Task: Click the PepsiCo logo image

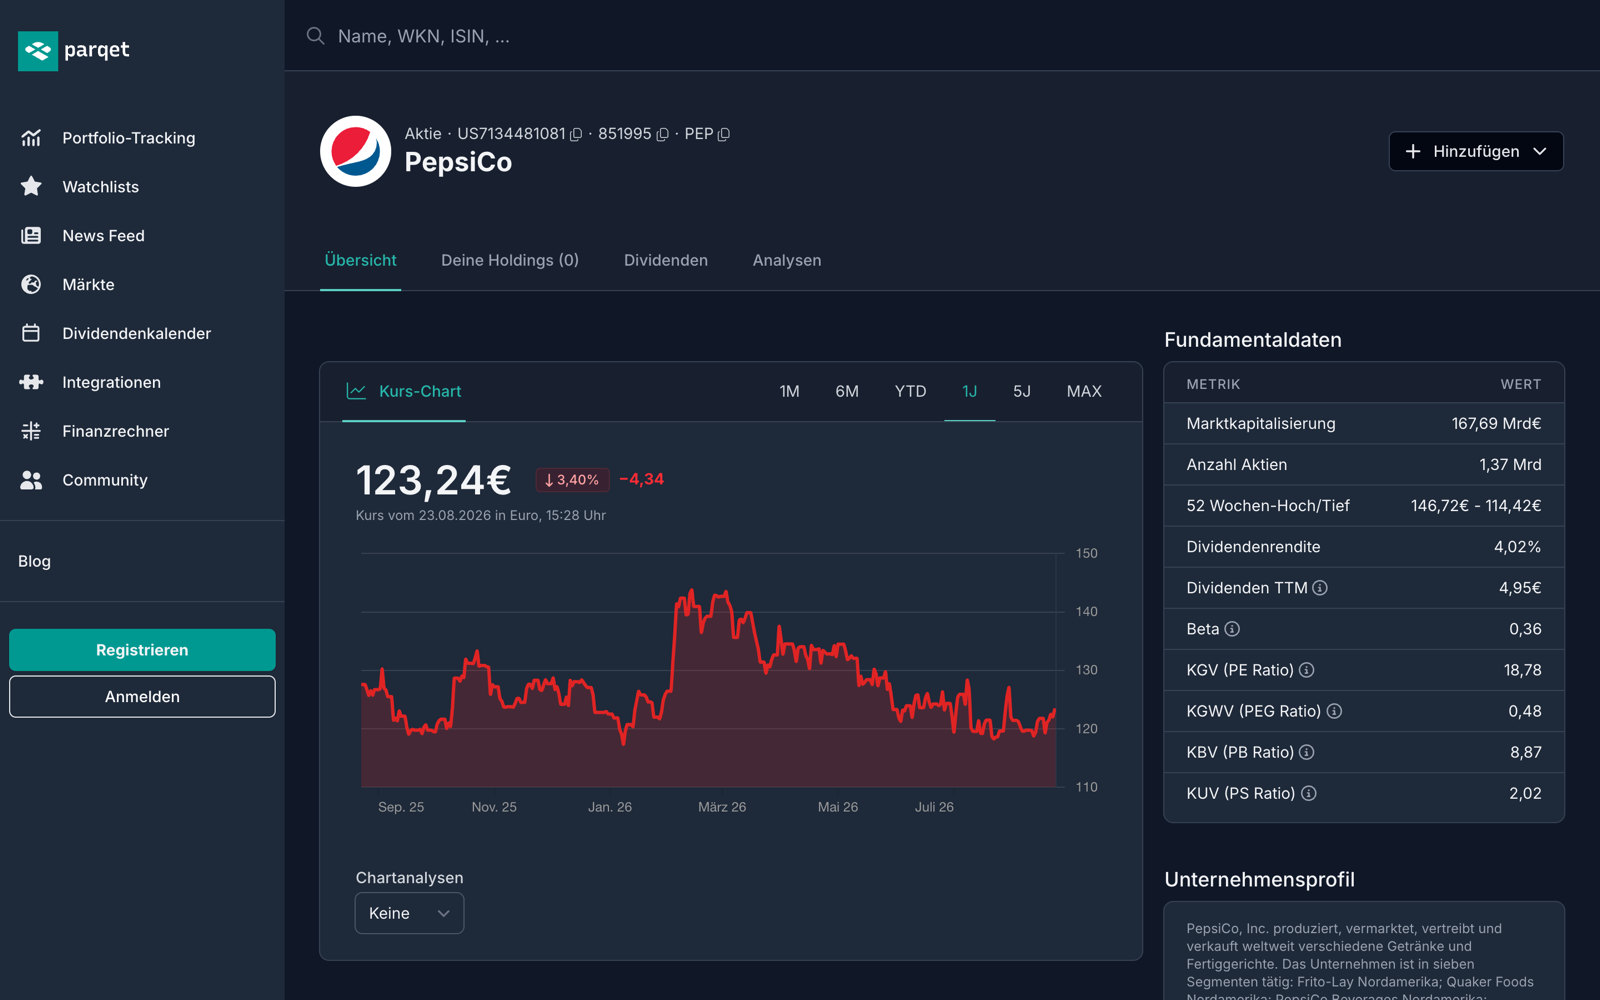Action: (355, 151)
